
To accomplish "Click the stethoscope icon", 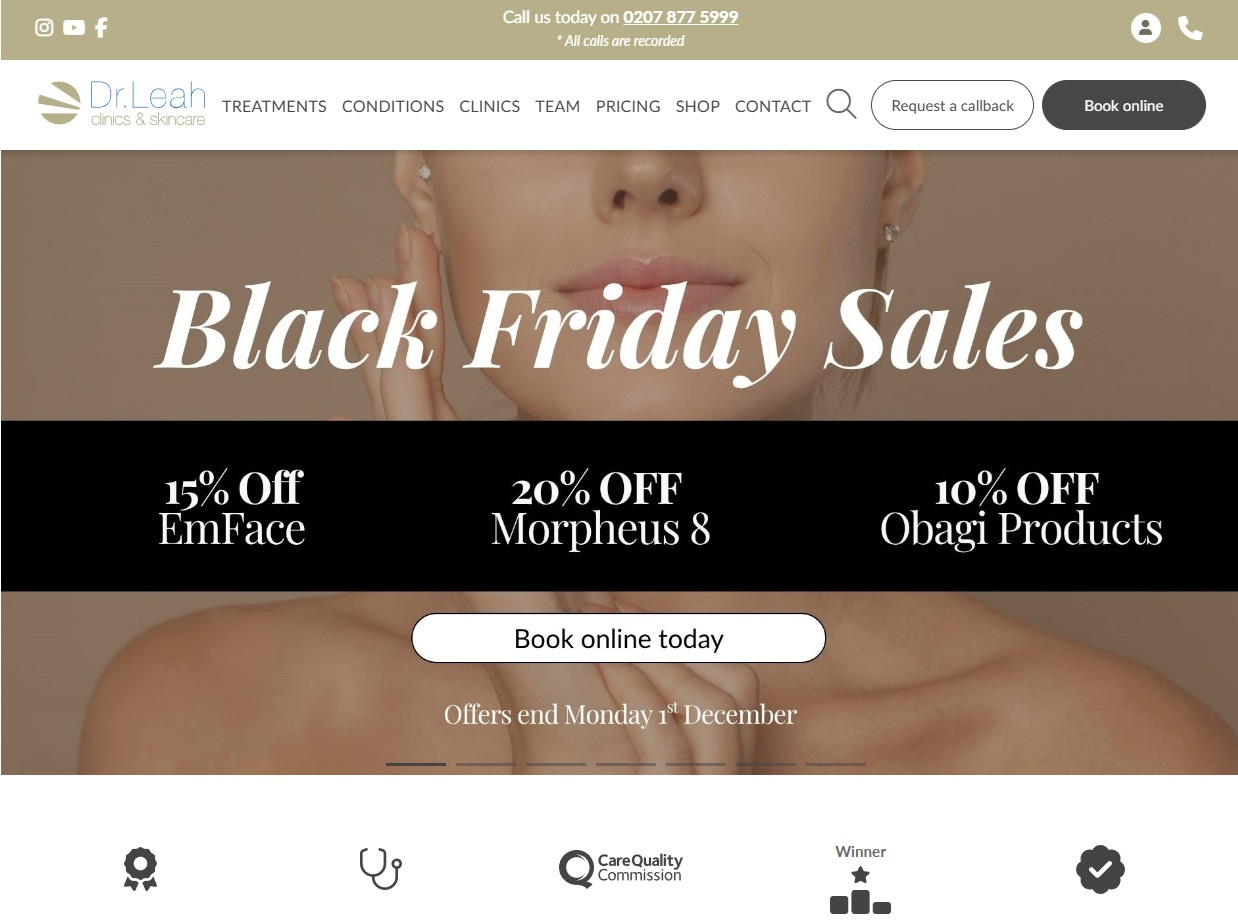I will (380, 868).
